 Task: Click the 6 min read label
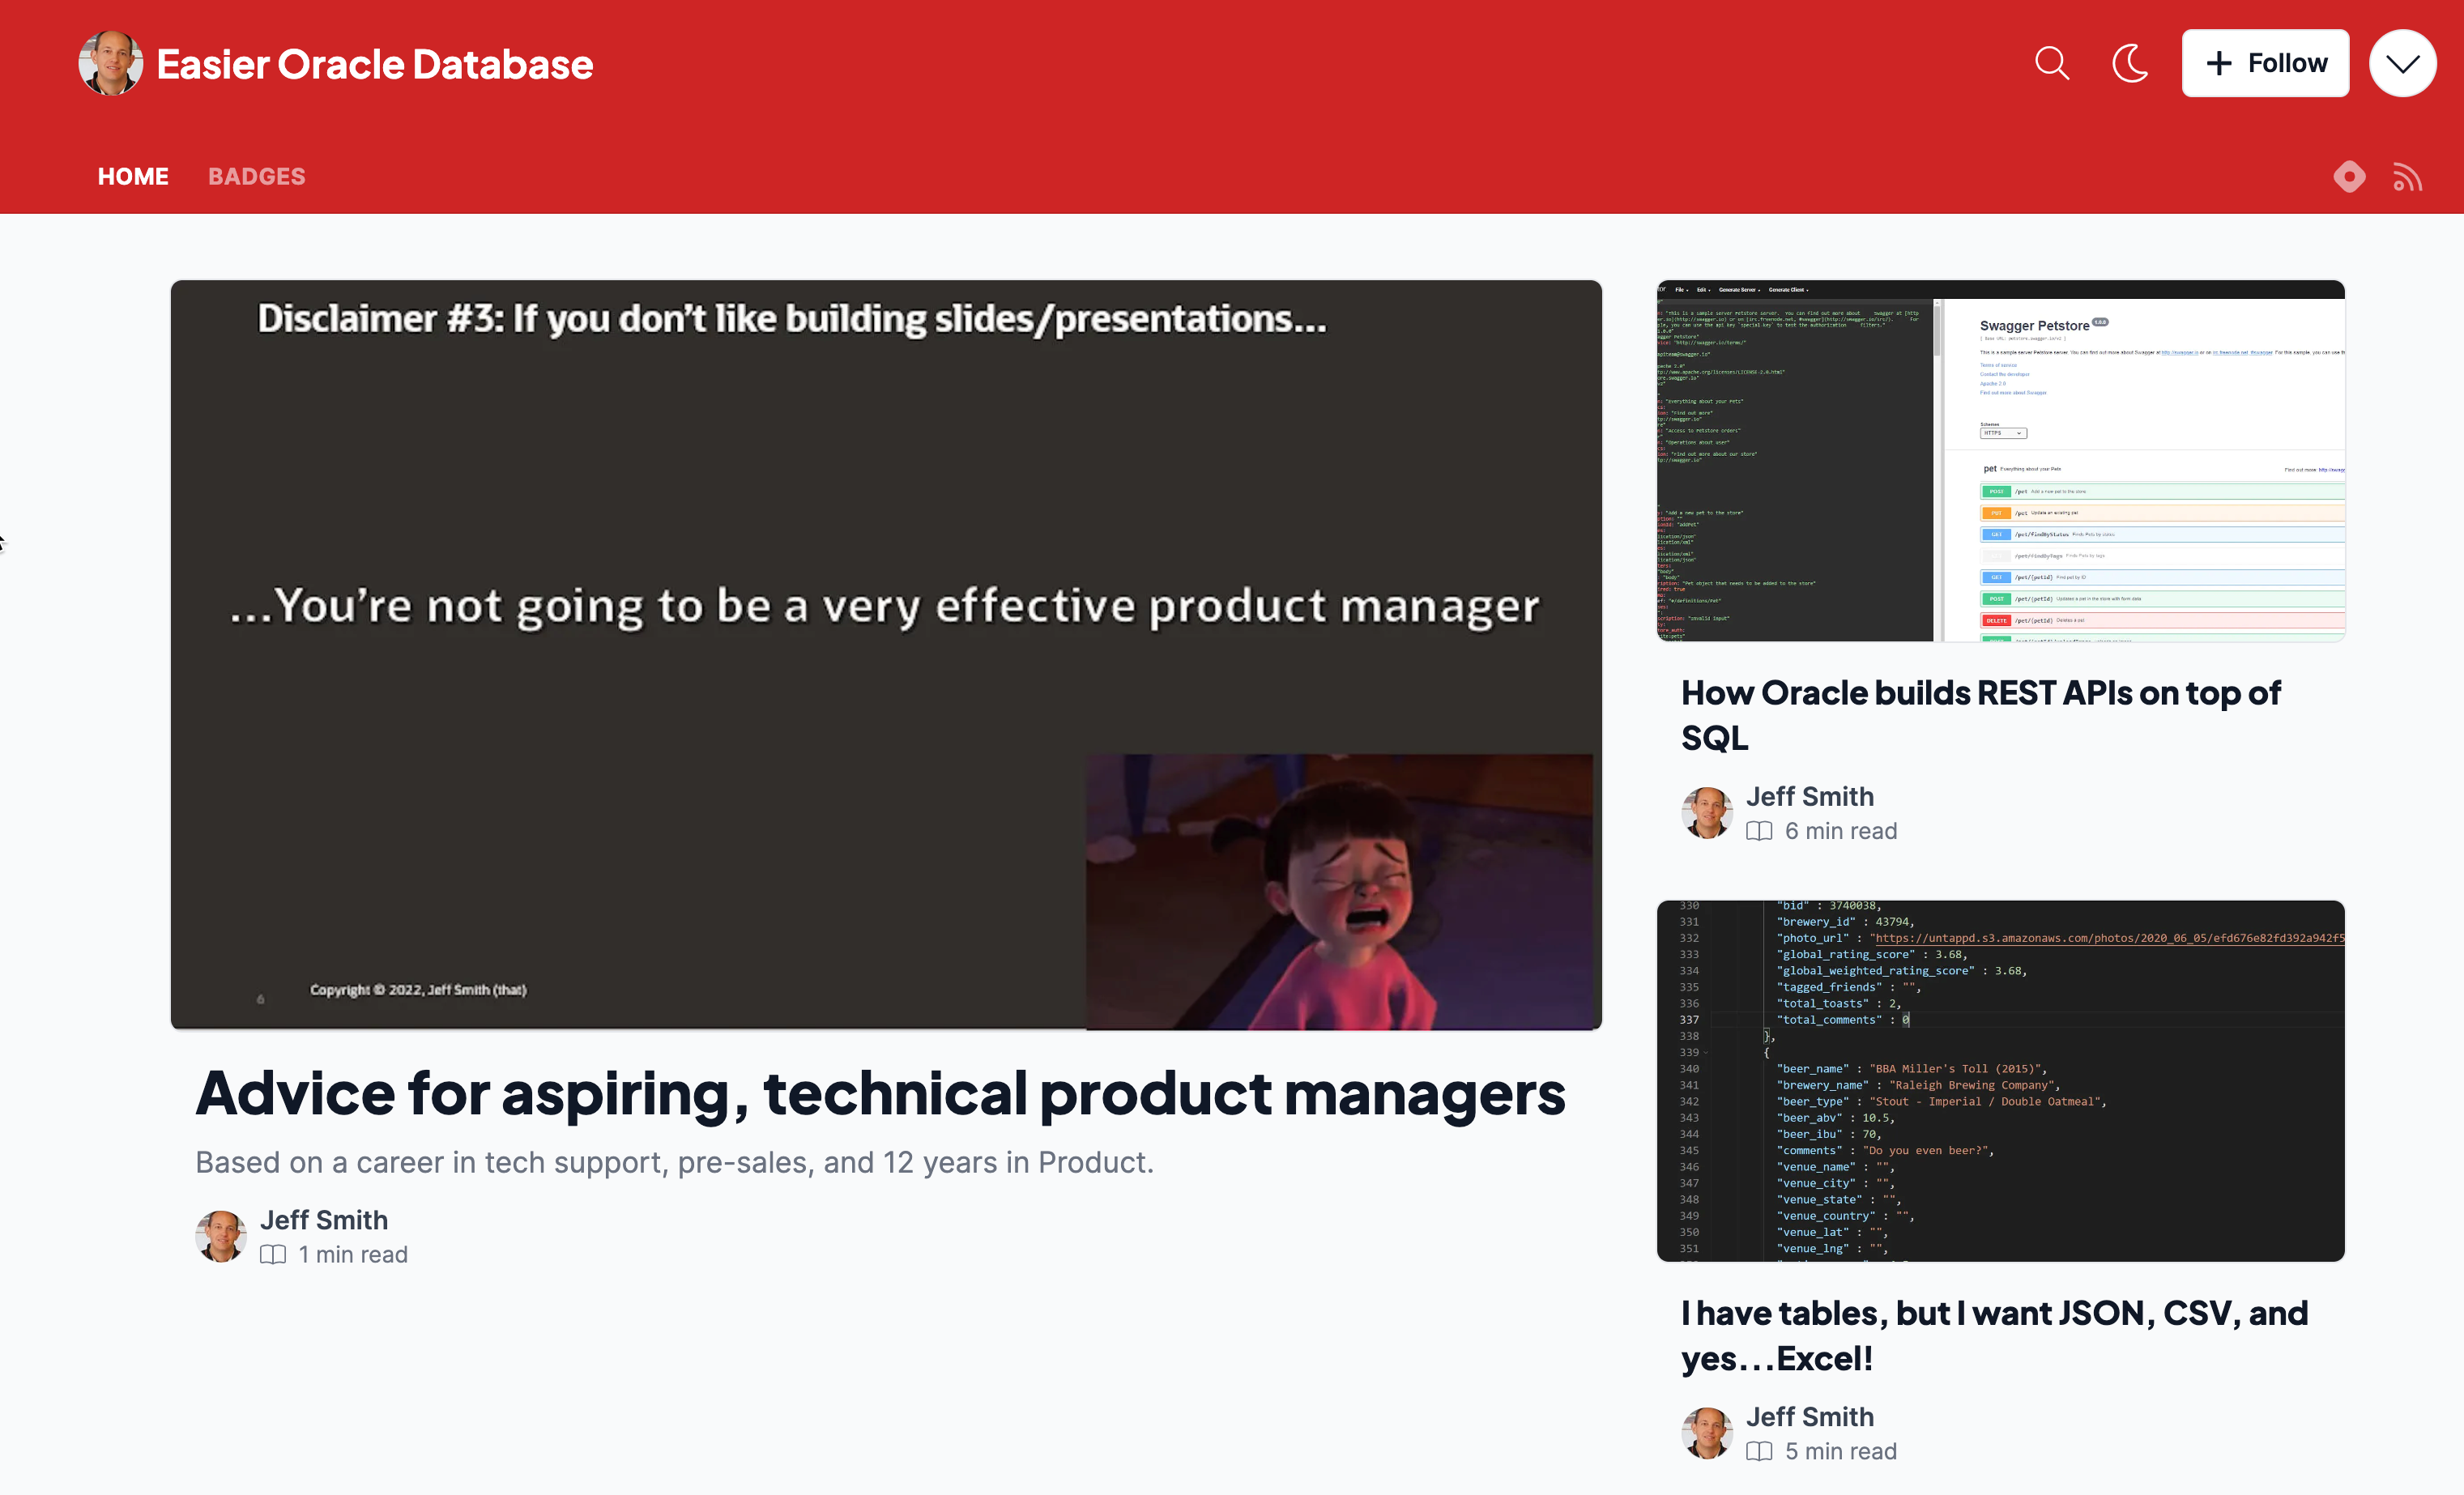(x=1841, y=831)
